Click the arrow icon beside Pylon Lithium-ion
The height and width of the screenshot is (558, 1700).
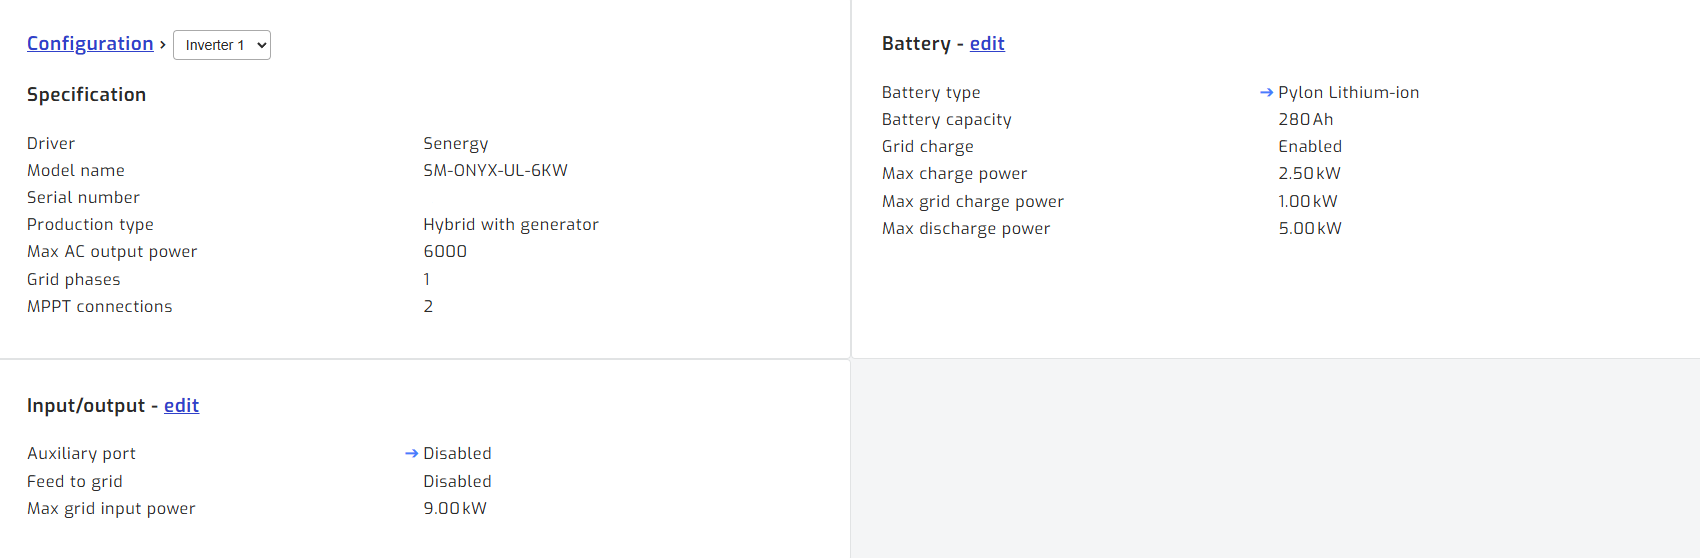click(1266, 92)
